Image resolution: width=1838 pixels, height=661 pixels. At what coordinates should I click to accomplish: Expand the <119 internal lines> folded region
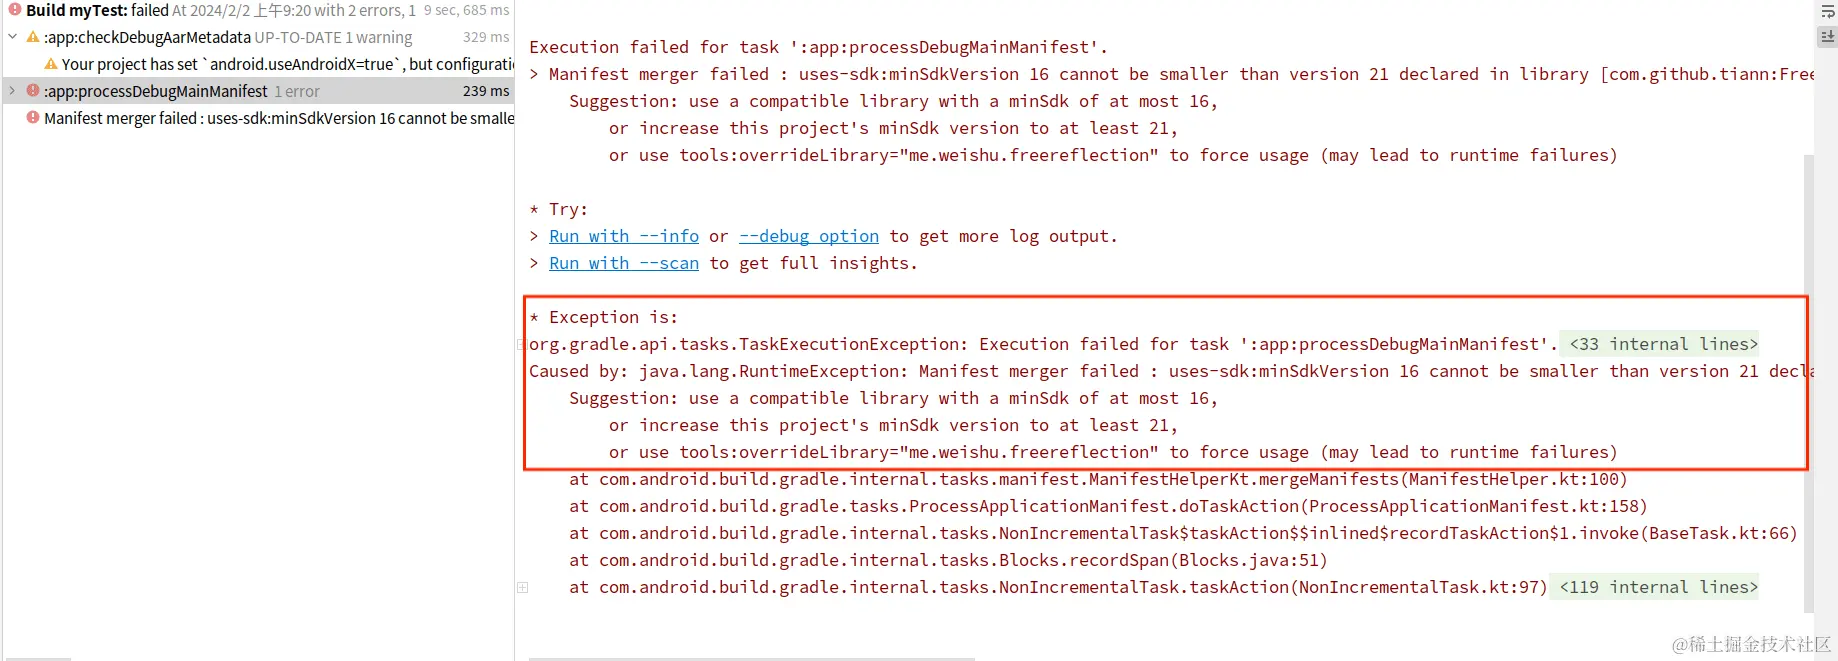click(x=1655, y=587)
